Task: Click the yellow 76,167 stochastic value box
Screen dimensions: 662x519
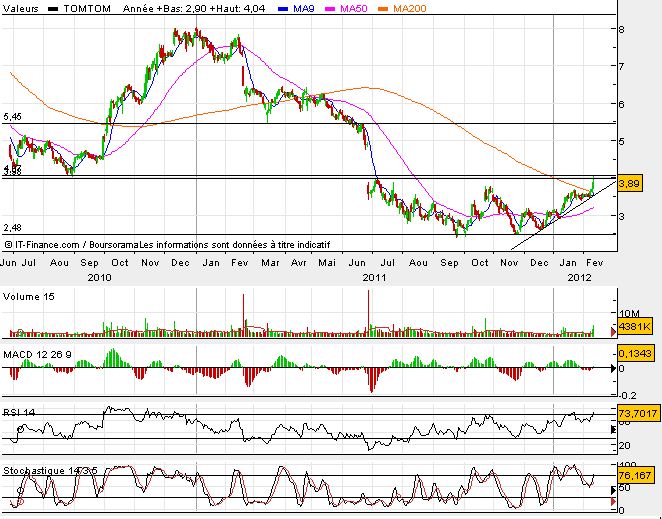Action: point(637,475)
